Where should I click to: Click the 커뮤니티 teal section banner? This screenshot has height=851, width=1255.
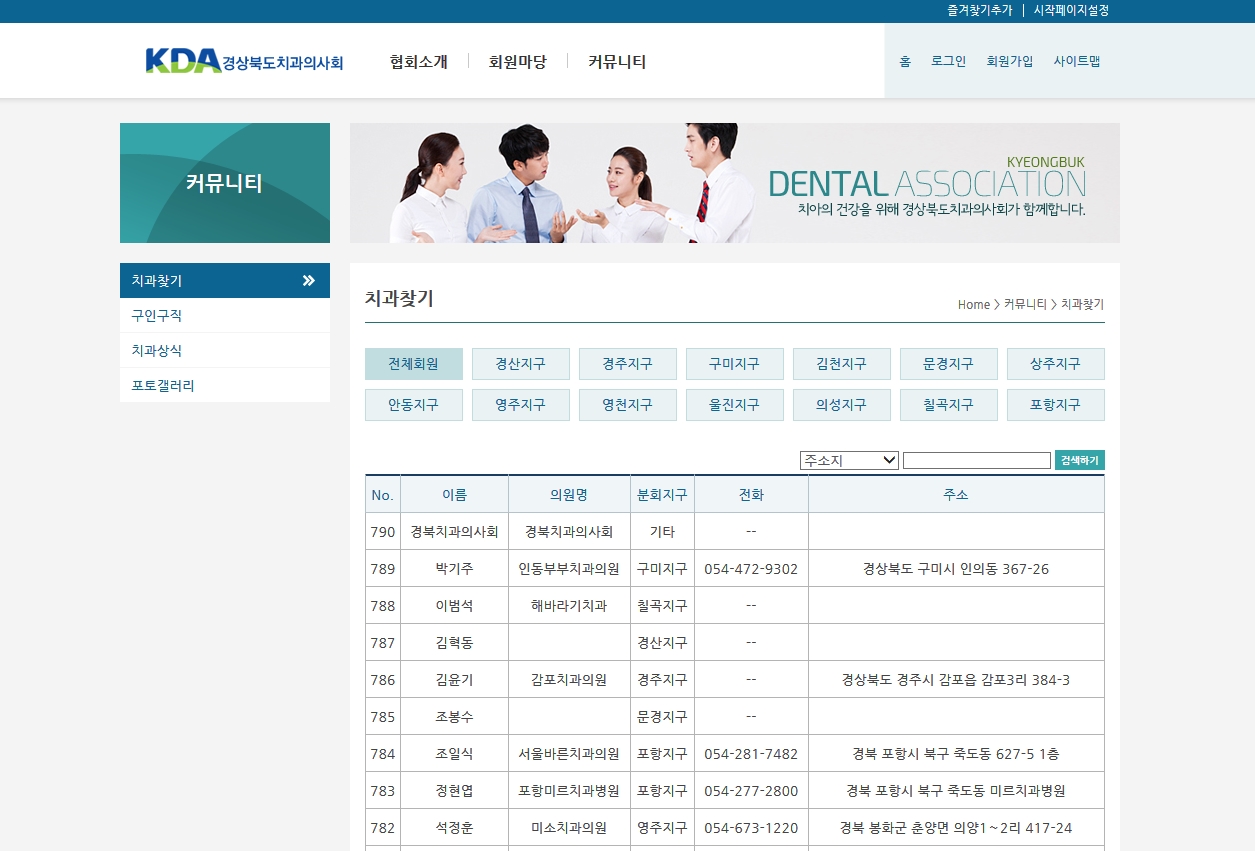pyautogui.click(x=225, y=183)
